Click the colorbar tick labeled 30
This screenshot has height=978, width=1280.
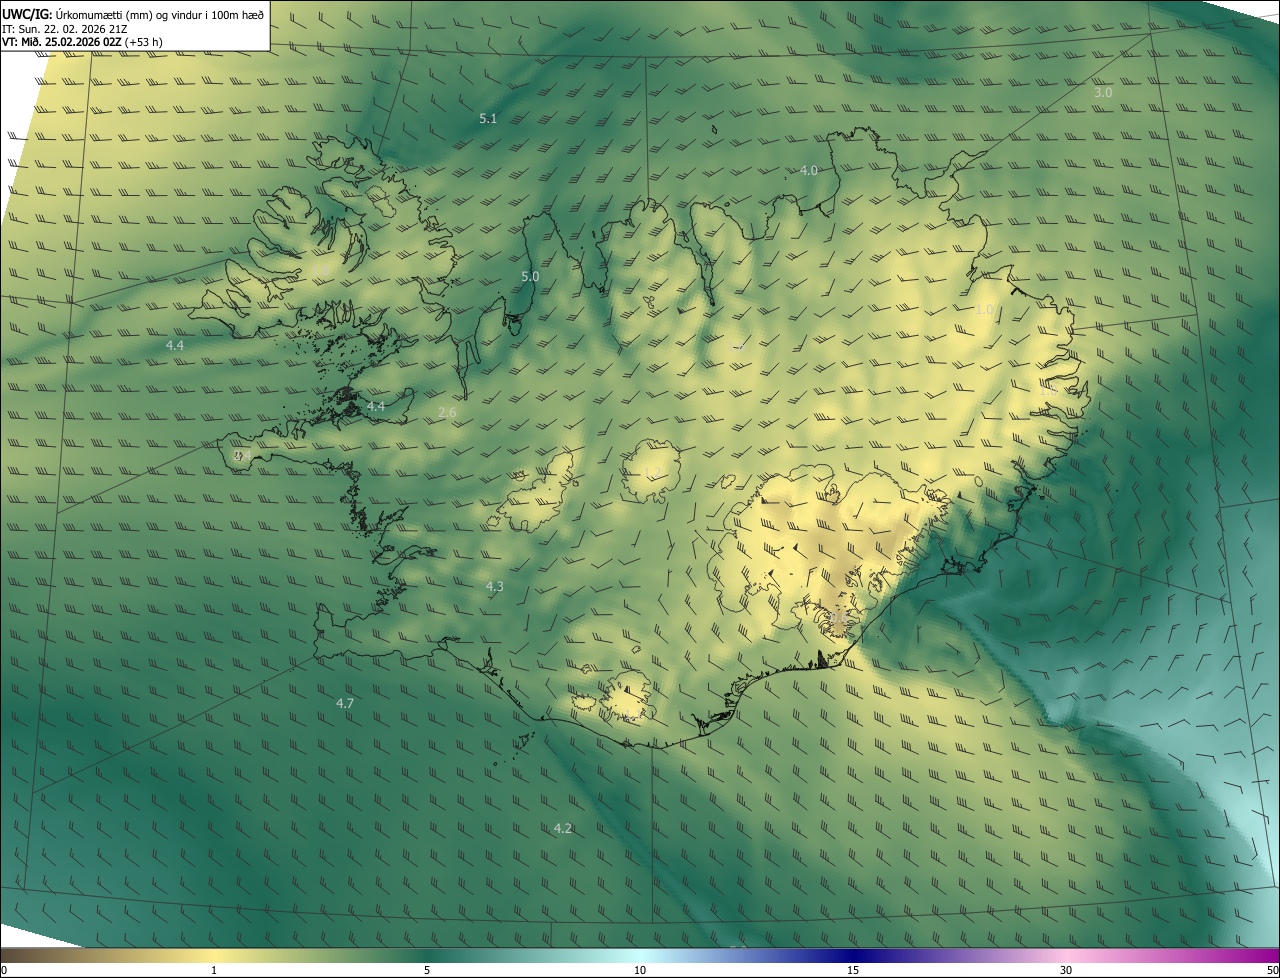[x=1066, y=971]
